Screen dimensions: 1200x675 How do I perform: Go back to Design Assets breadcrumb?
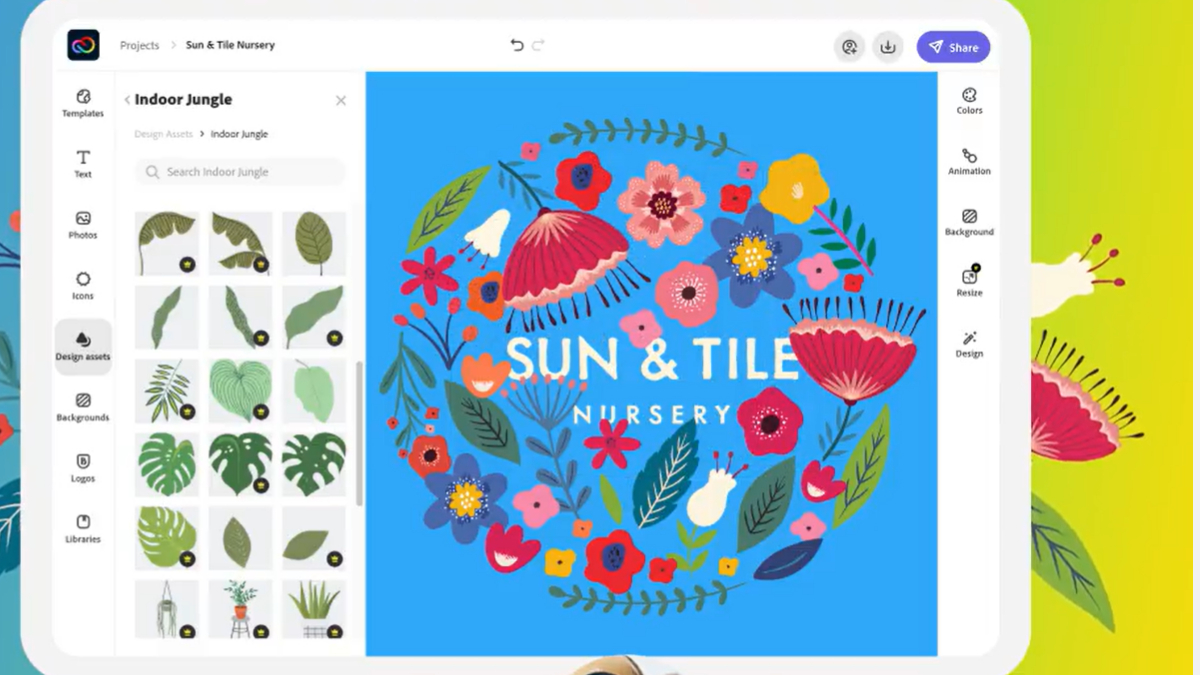tap(163, 133)
